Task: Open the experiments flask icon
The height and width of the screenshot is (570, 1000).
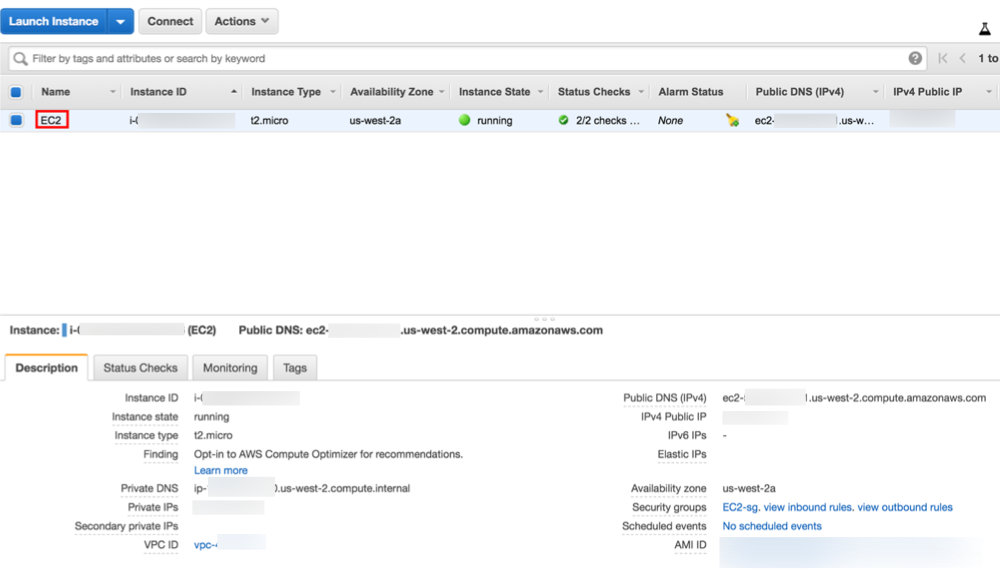Action: coord(985,29)
